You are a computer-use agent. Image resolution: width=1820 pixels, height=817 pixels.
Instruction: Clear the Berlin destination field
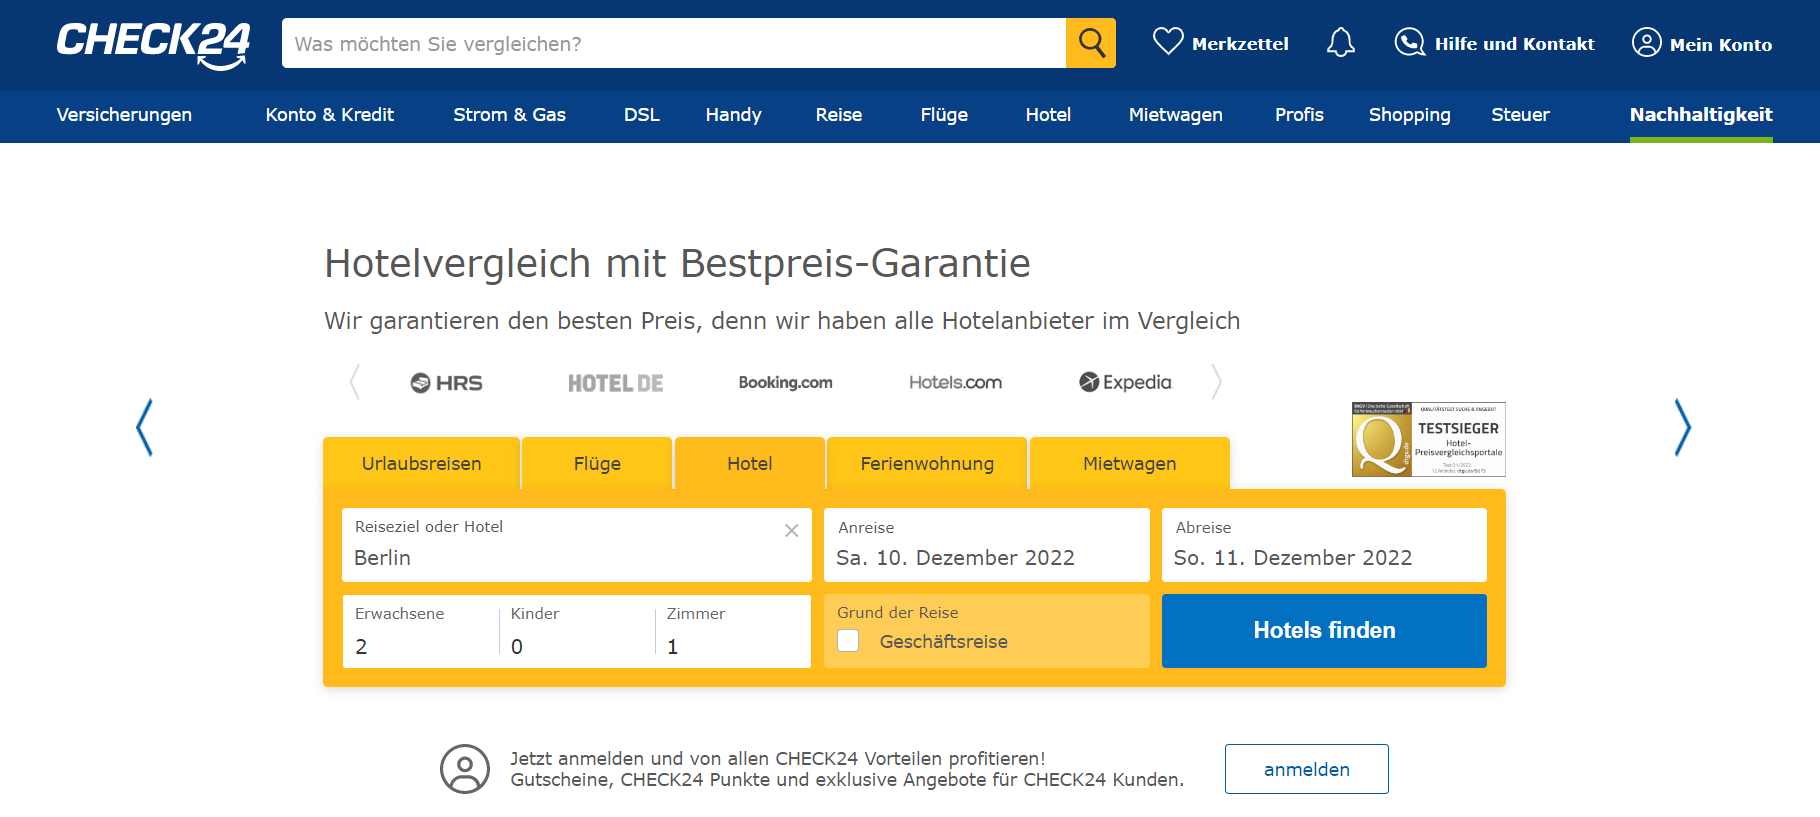pyautogui.click(x=791, y=531)
